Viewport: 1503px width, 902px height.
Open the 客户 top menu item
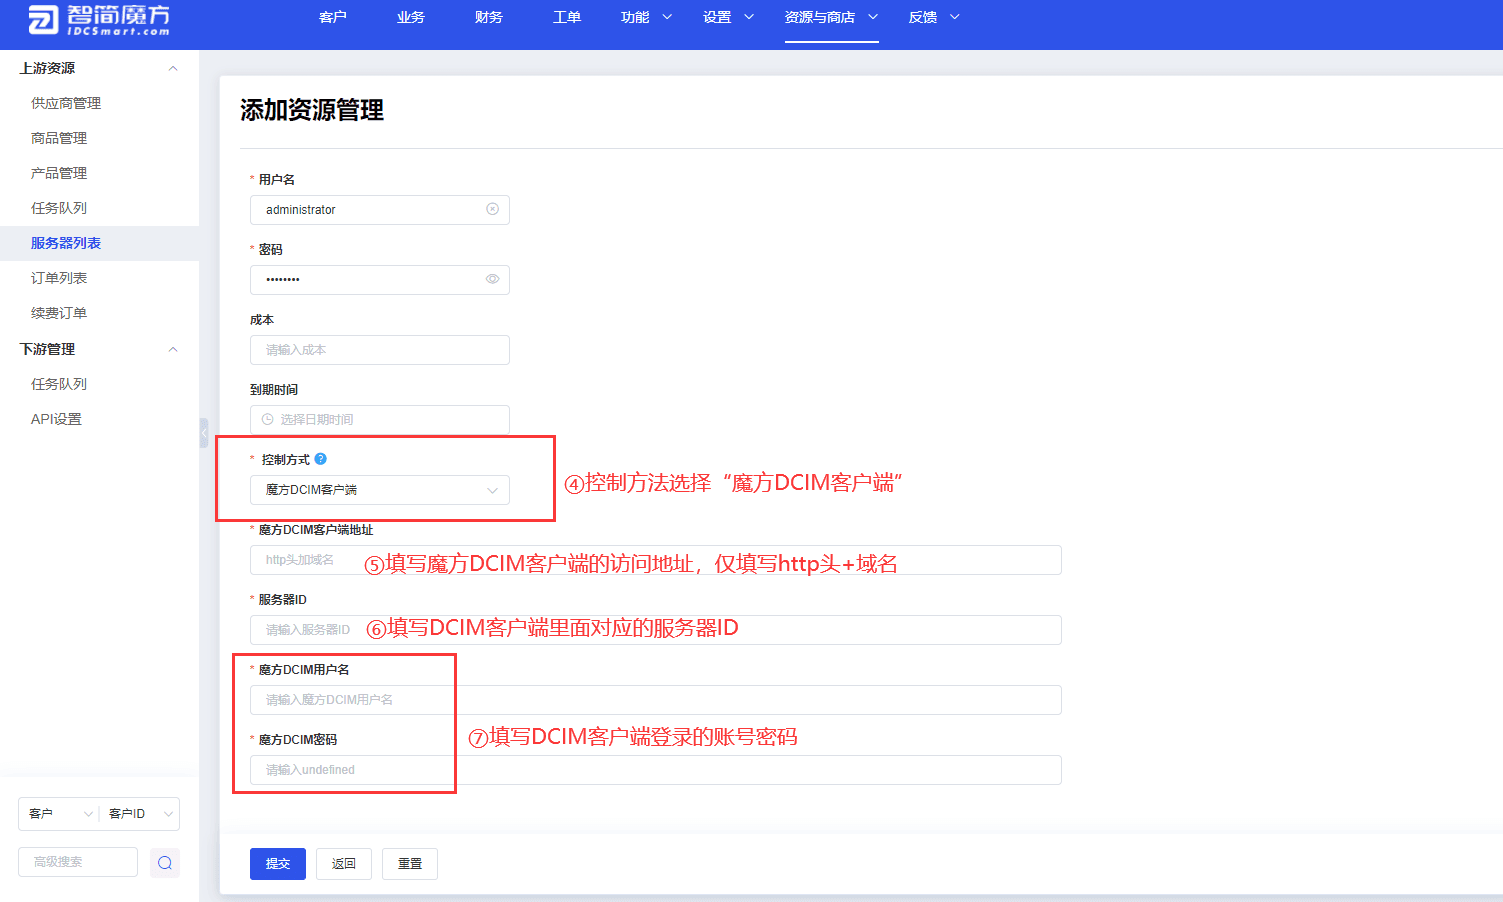[332, 17]
